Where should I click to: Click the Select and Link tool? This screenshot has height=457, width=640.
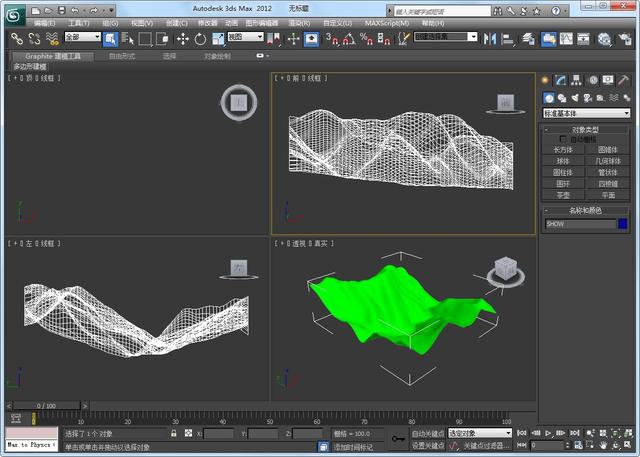pyautogui.click(x=16, y=39)
